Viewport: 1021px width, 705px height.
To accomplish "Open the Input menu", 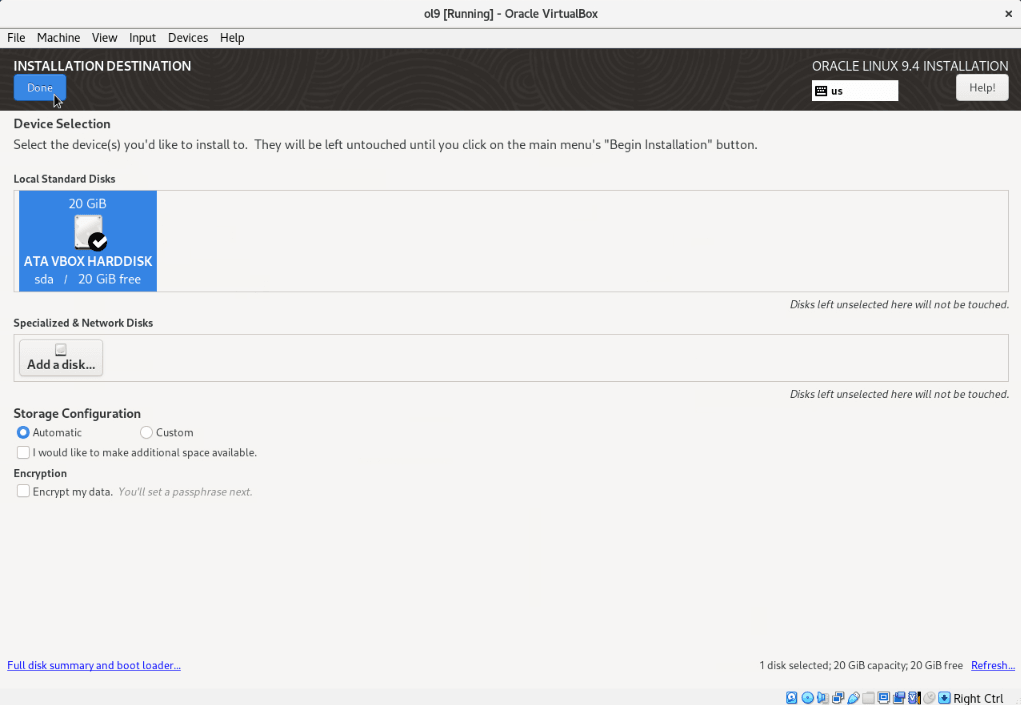I will tap(142, 38).
